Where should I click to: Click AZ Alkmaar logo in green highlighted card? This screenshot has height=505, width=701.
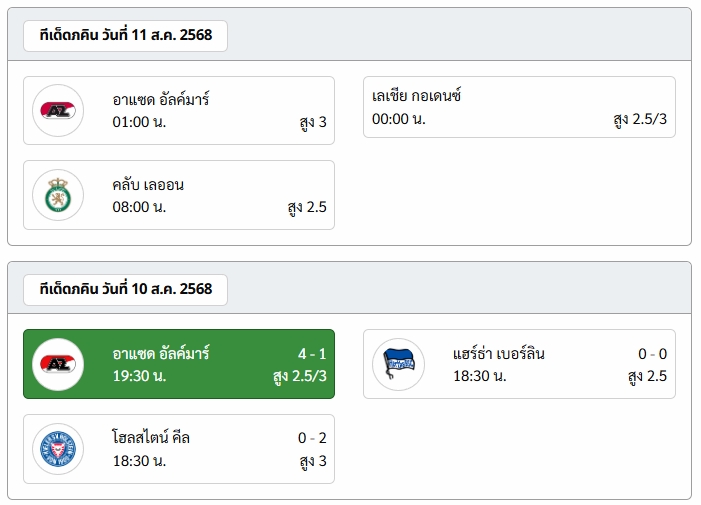[58, 364]
